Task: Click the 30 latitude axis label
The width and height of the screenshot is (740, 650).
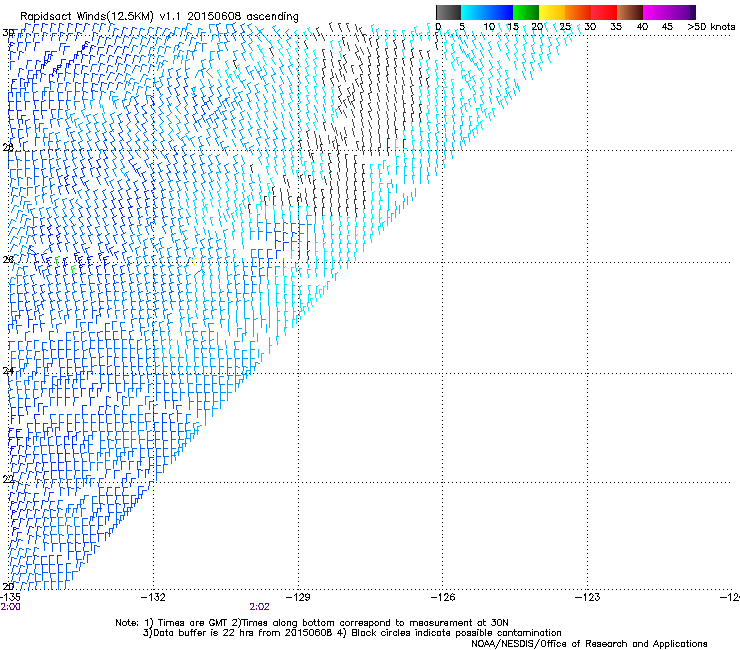Action: tap(8, 33)
